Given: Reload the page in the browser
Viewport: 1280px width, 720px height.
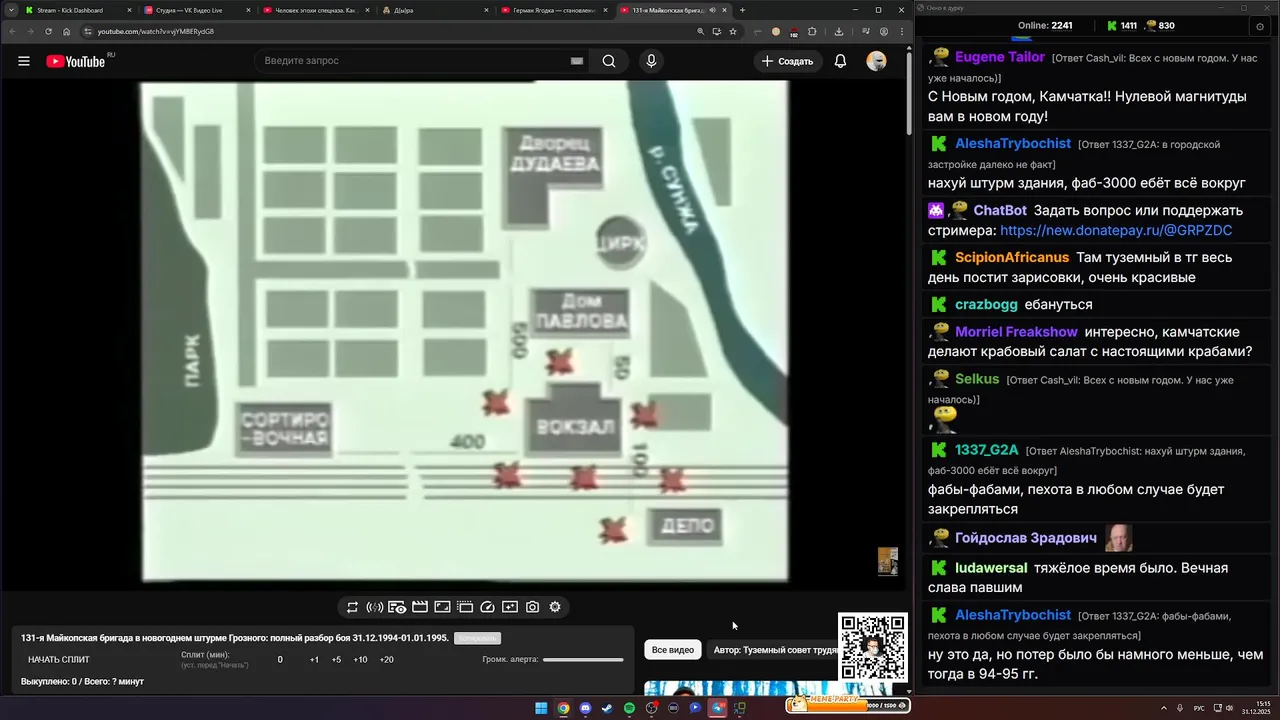Looking at the screenshot, I should pyautogui.click(x=48, y=31).
